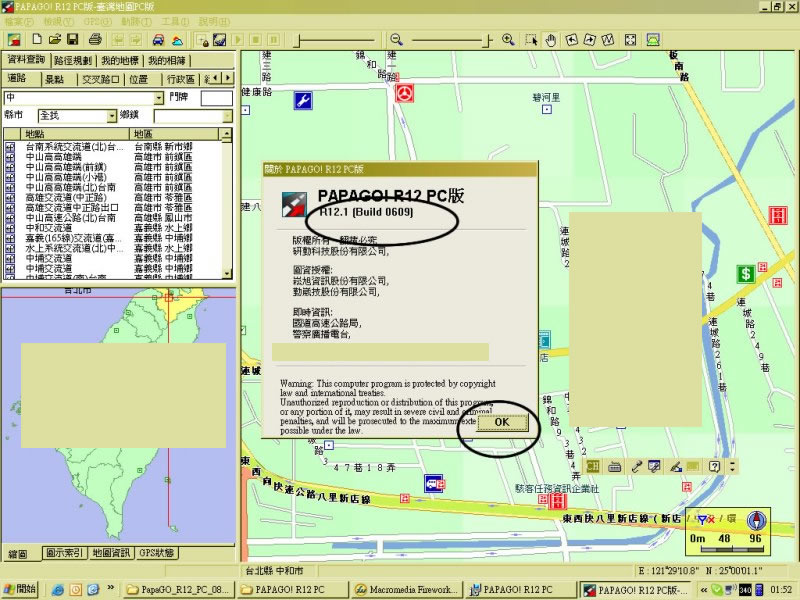Screen dimensions: 800x600
Task: Expand the 縣市 county dropdown
Action: point(112,116)
